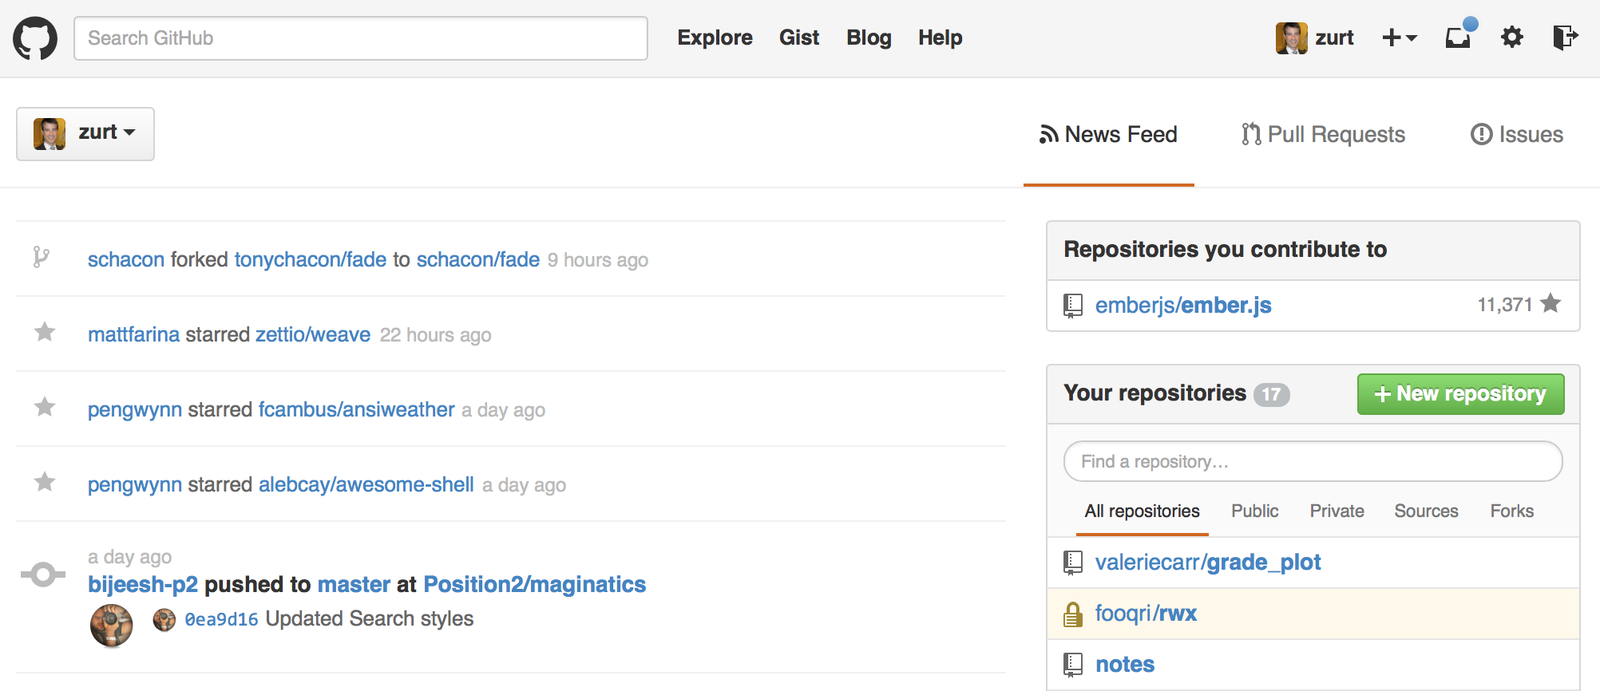The width and height of the screenshot is (1600, 691).
Task: Click the GitHub Octocat logo
Action: (35, 39)
